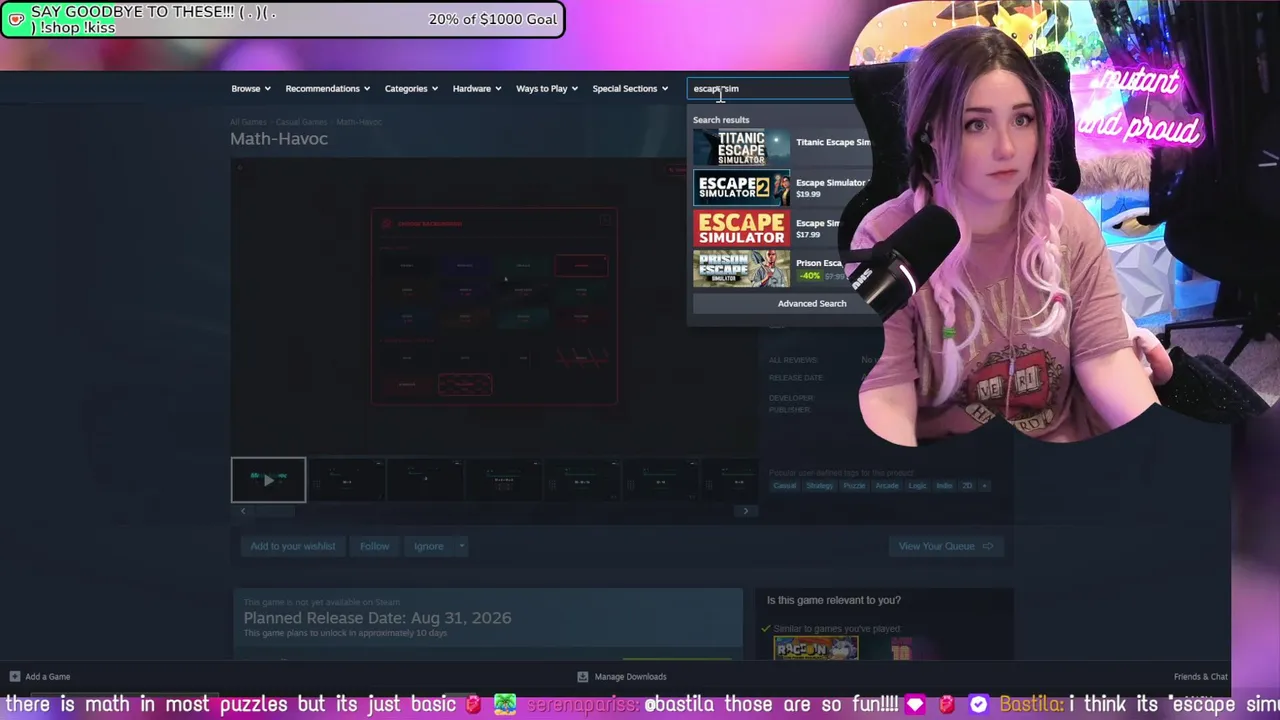Advance the screenshot strip with the right arrow
Screen dimensions: 1280x720
745,511
